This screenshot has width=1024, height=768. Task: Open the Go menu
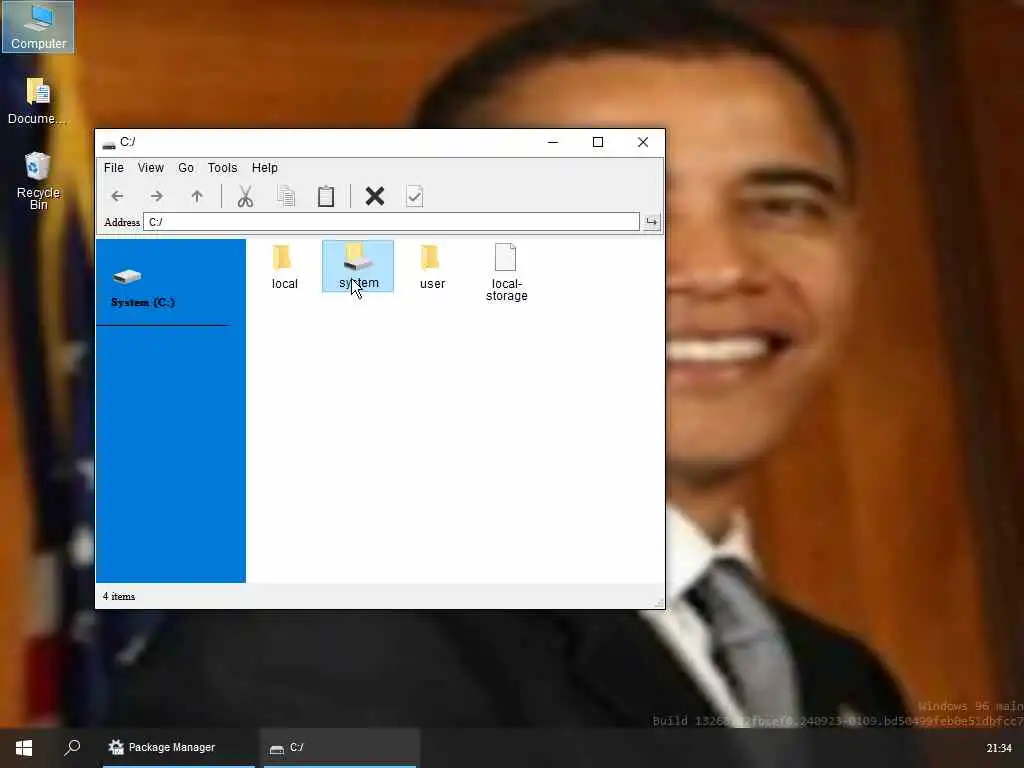tap(186, 168)
